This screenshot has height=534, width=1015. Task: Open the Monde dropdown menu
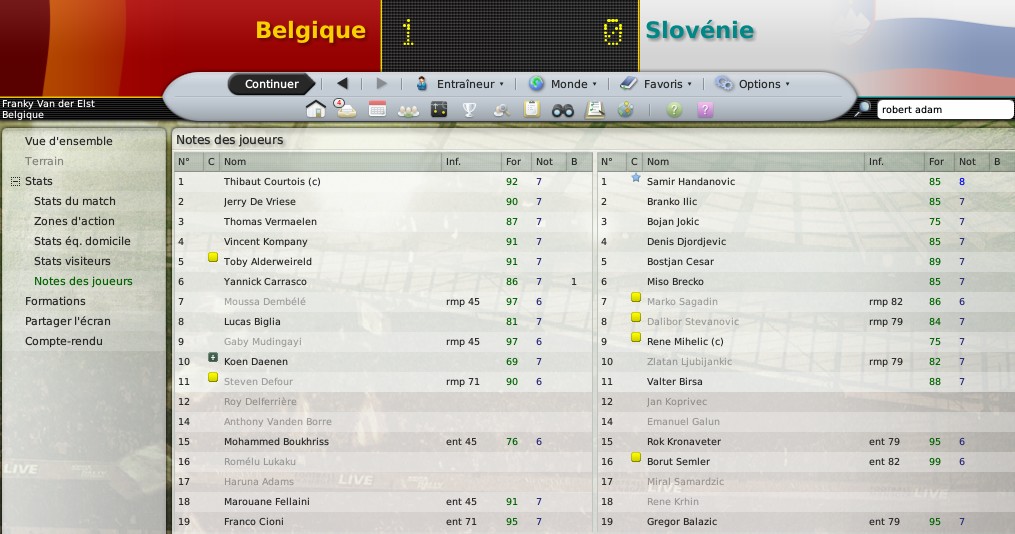(x=562, y=84)
